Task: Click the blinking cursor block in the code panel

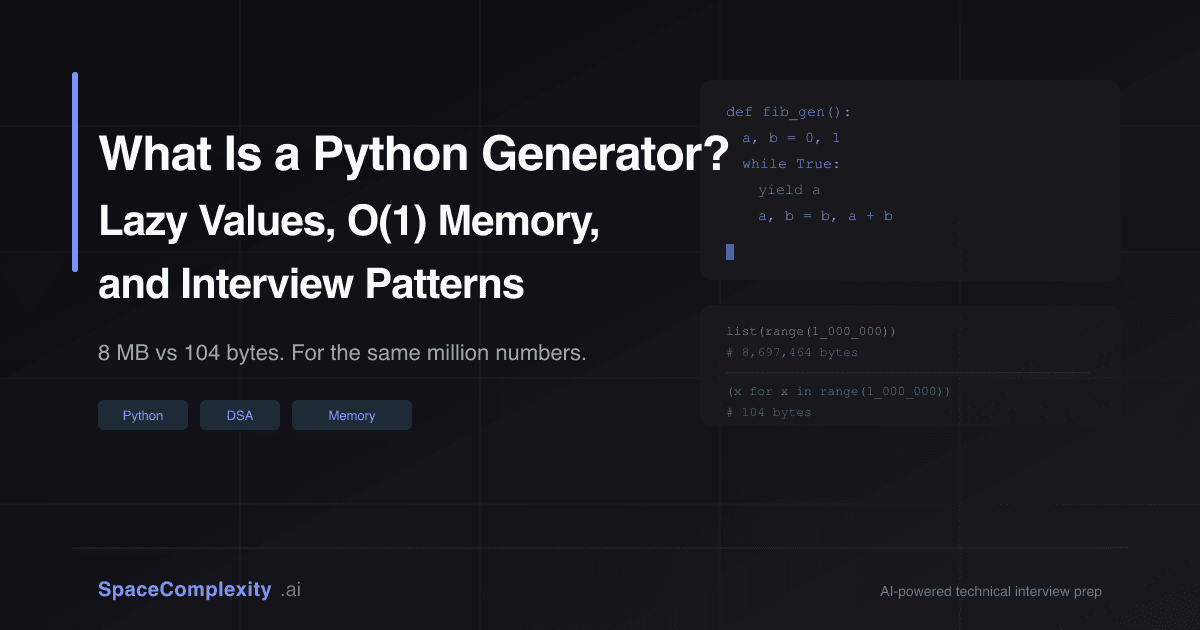Action: (x=730, y=252)
